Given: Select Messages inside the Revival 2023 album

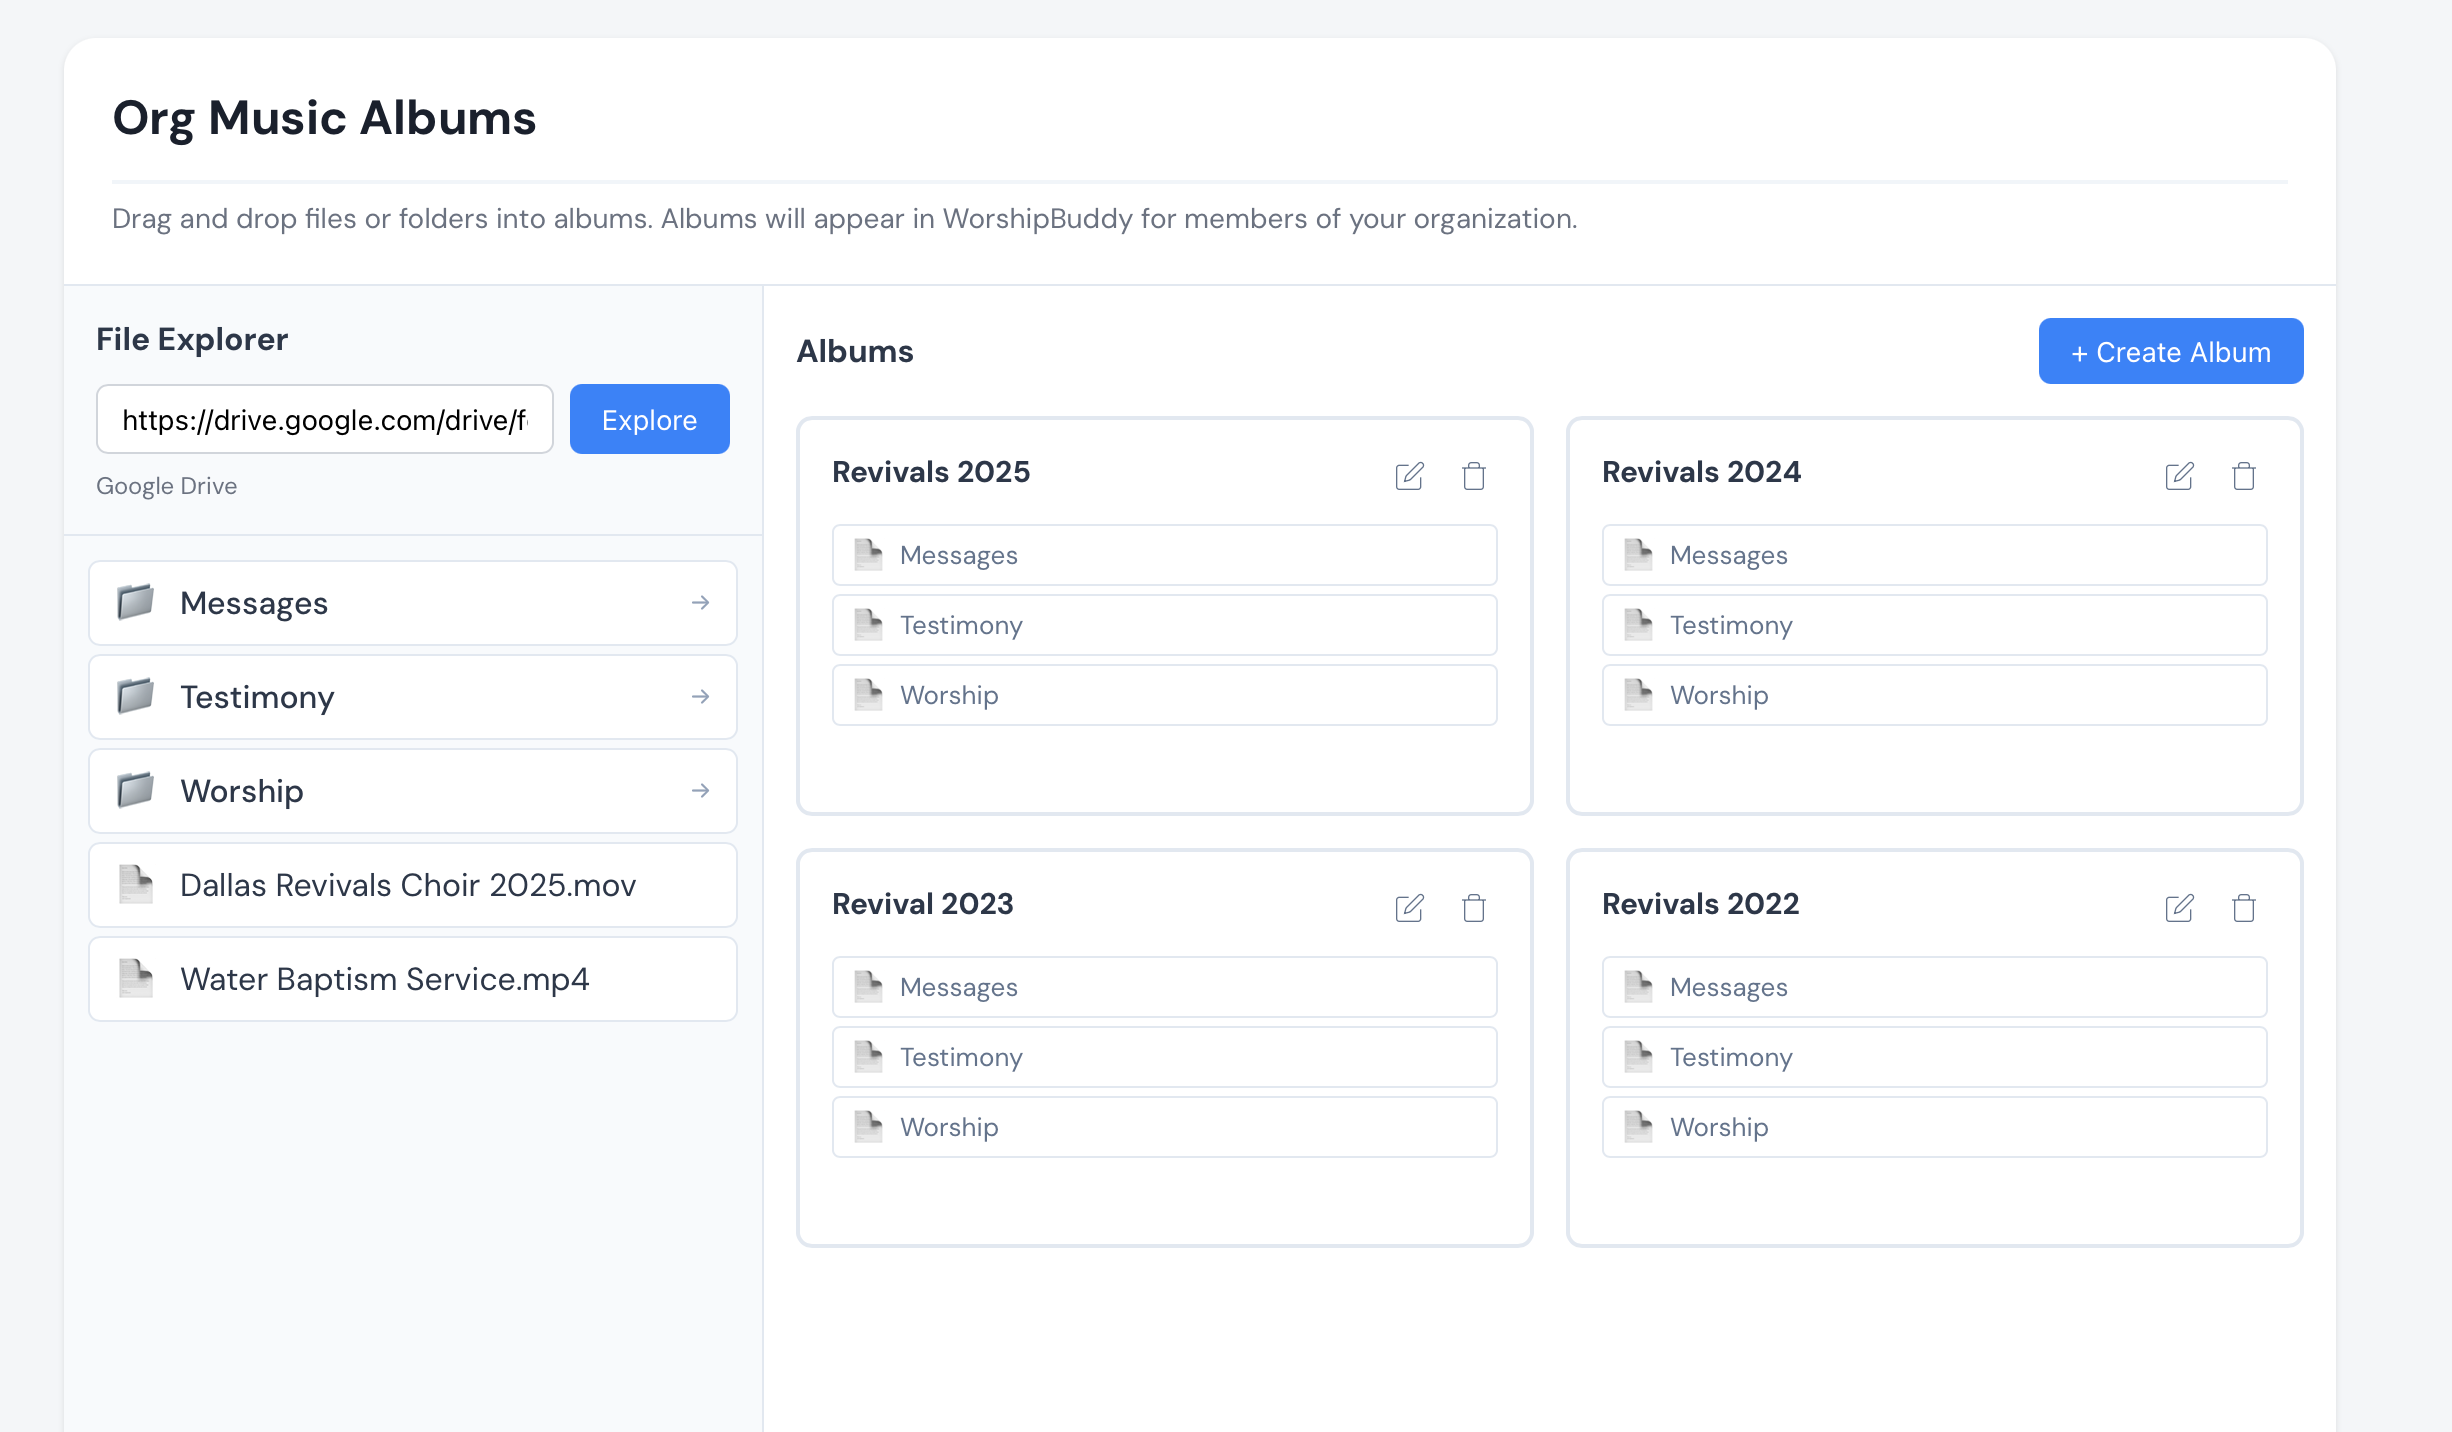Looking at the screenshot, I should 1164,987.
